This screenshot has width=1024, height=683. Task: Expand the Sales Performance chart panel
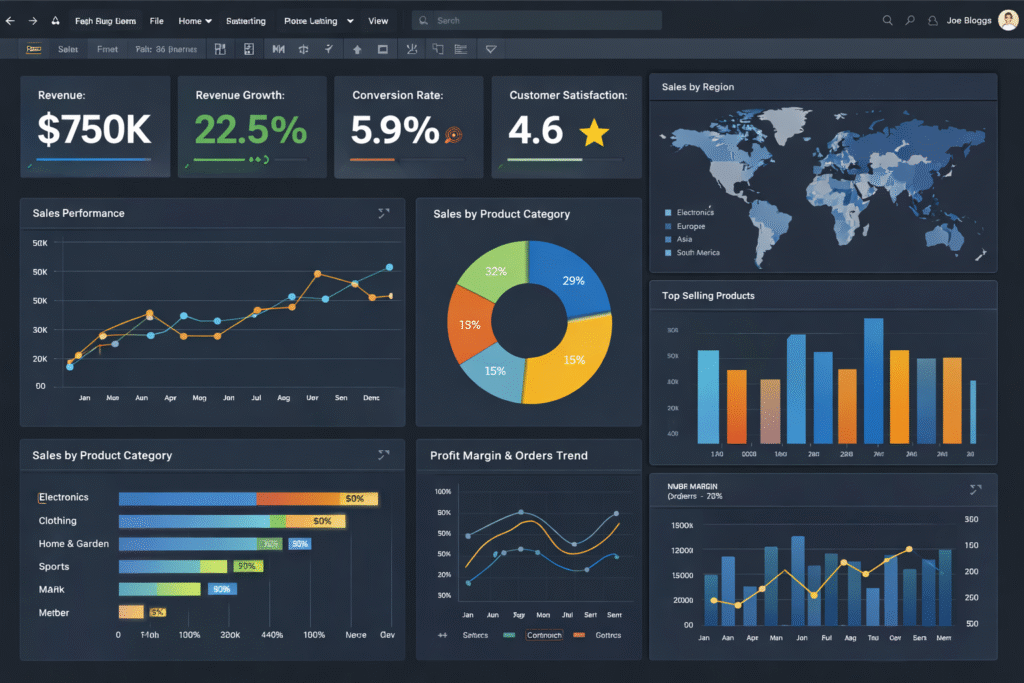click(x=384, y=213)
